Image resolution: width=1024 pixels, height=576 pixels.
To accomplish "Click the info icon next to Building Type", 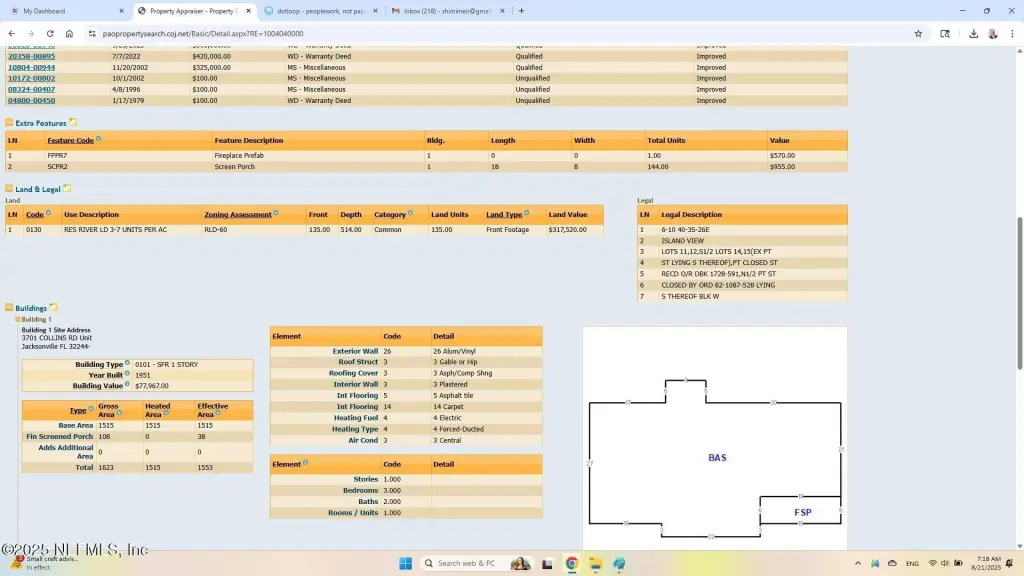I will click(x=127, y=364).
